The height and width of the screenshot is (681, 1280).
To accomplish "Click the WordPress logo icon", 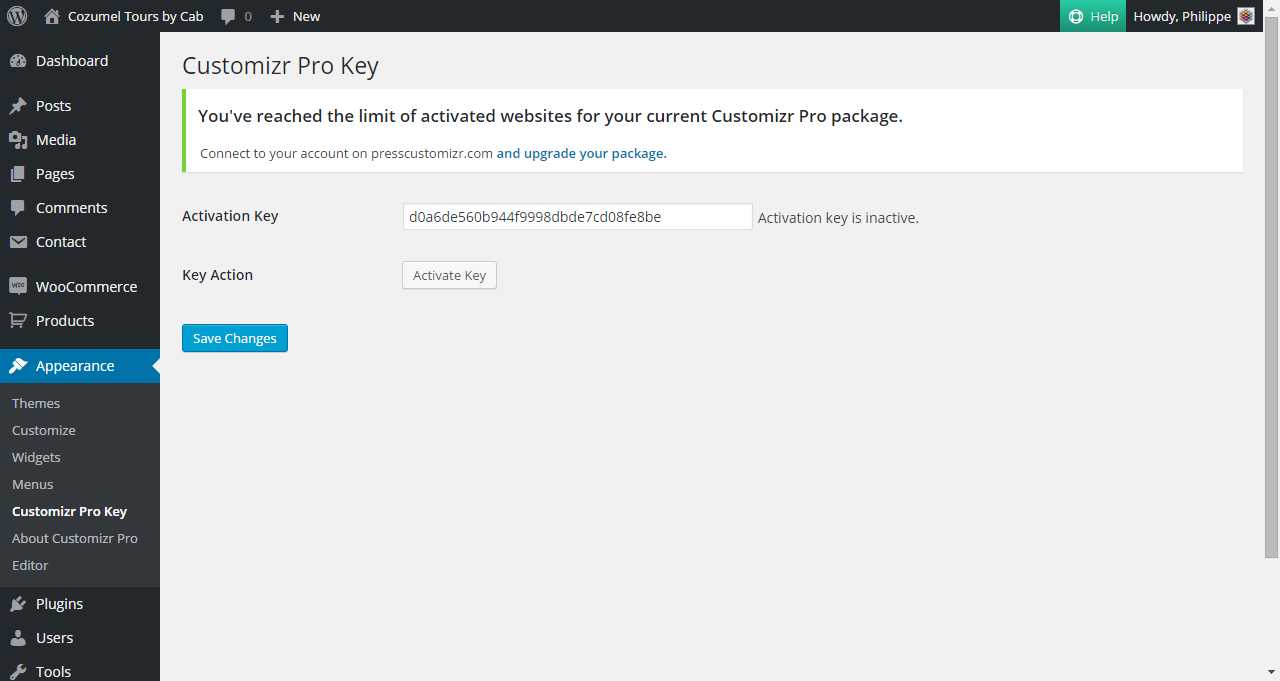I will (x=17, y=16).
